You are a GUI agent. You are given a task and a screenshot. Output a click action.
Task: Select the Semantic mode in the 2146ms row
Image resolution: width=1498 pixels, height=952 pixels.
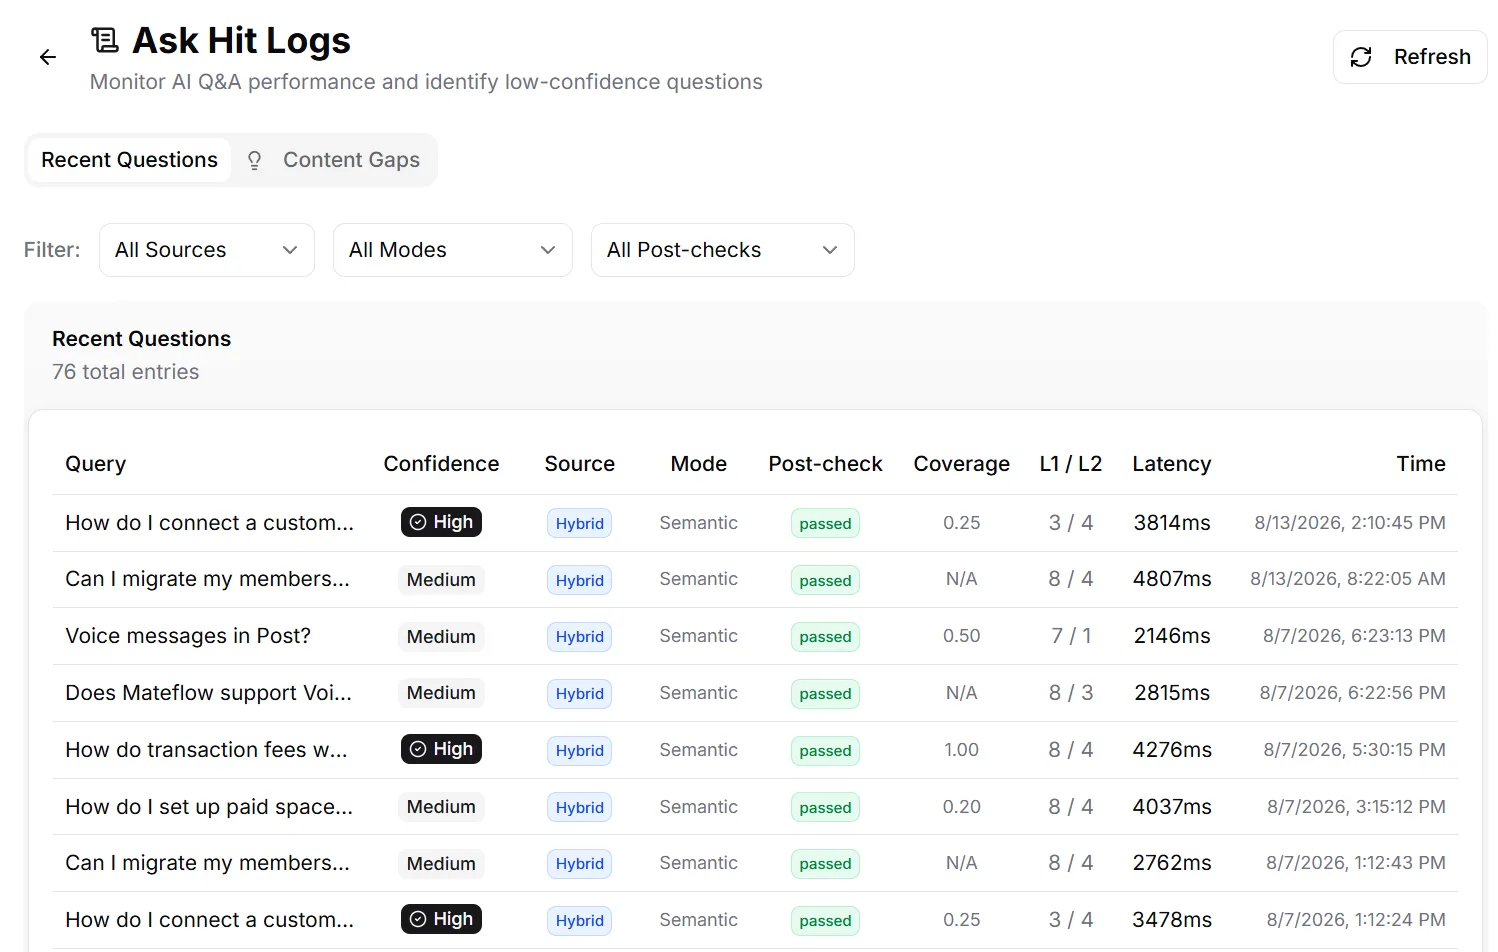coord(699,636)
